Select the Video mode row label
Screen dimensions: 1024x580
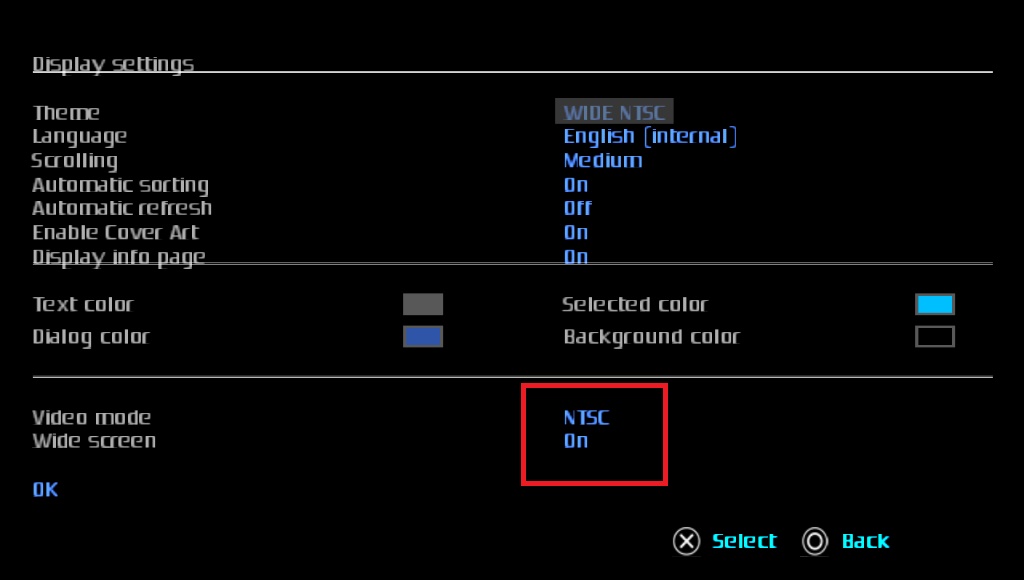tap(92, 418)
